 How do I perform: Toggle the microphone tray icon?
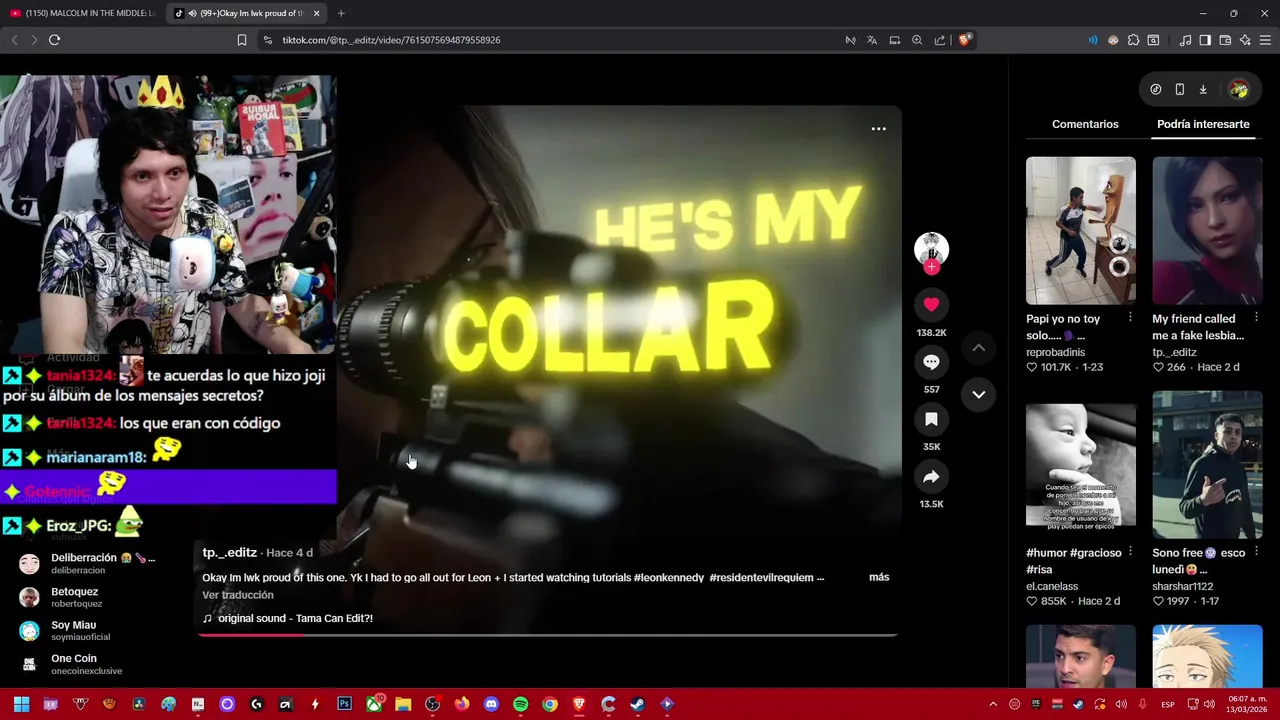coord(1142,704)
